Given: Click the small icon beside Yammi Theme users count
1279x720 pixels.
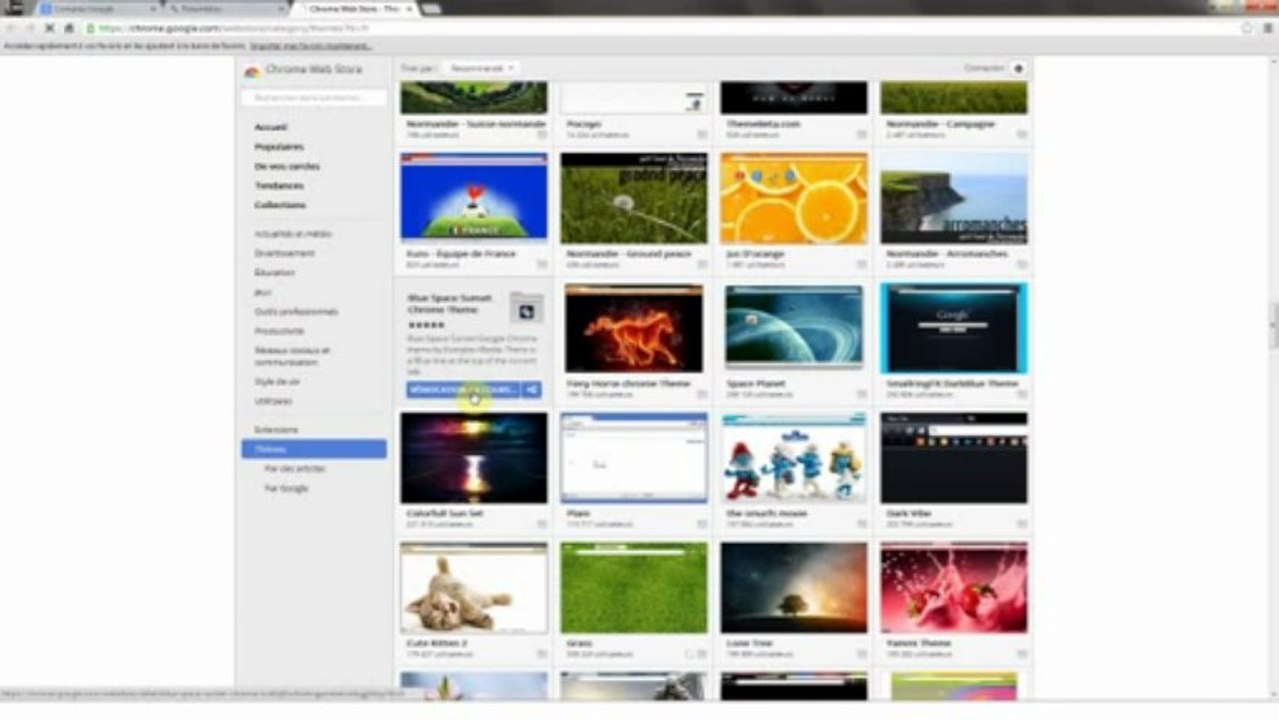Looking at the screenshot, I should [1021, 654].
